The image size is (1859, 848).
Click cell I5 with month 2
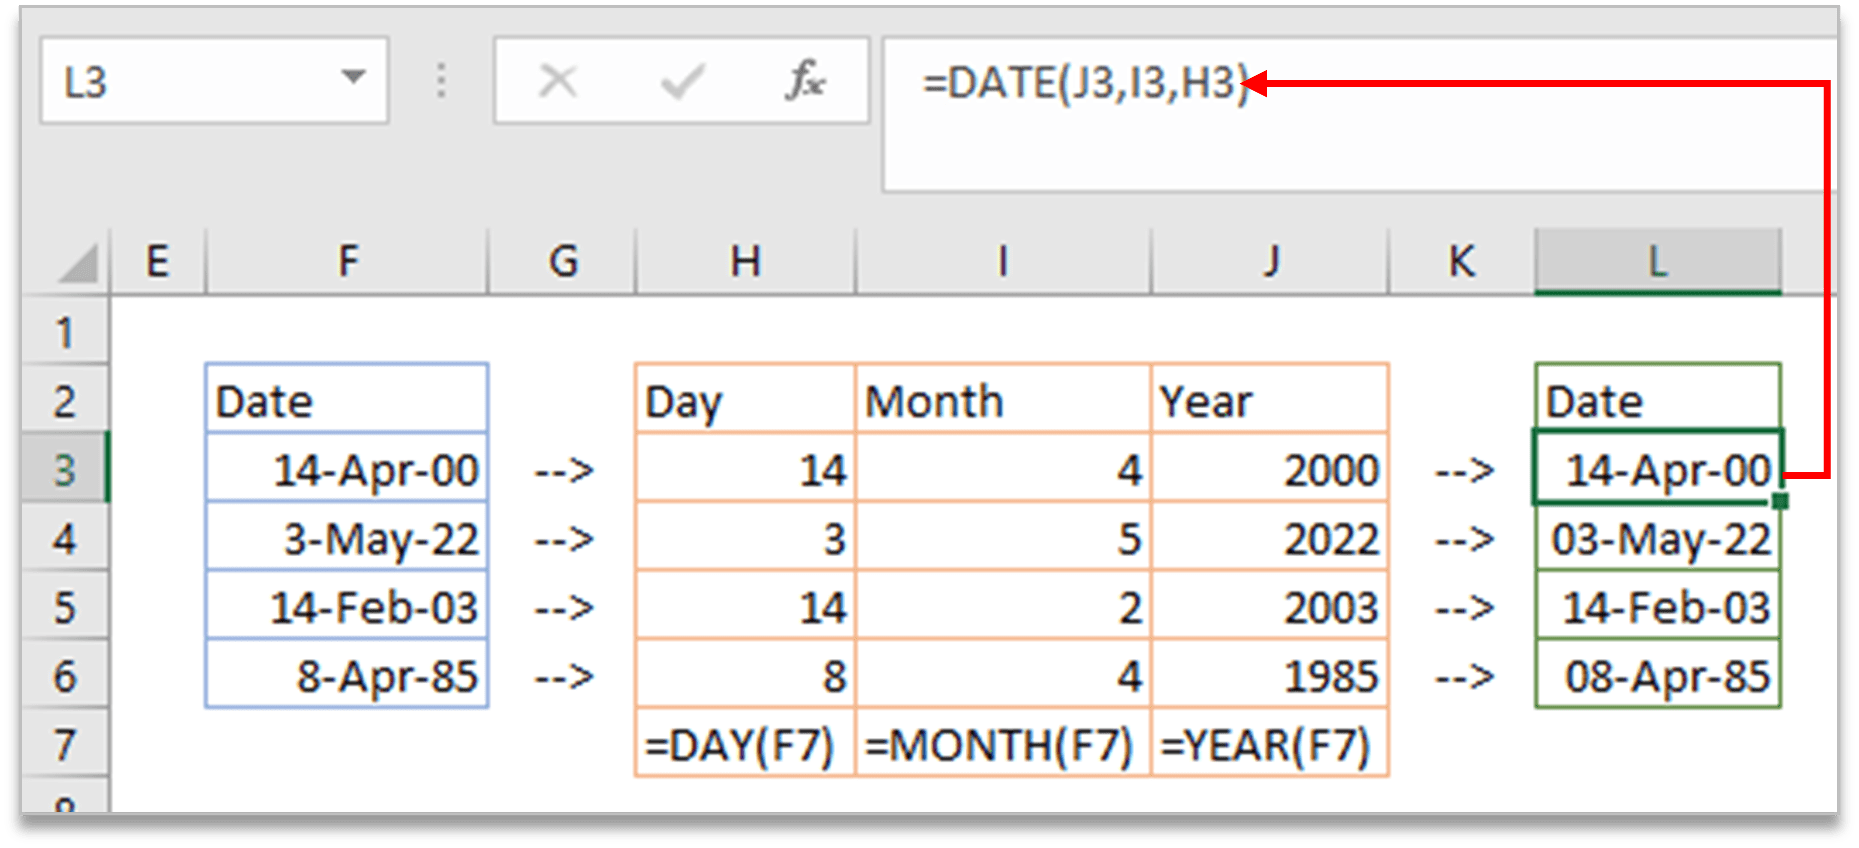(x=1003, y=606)
